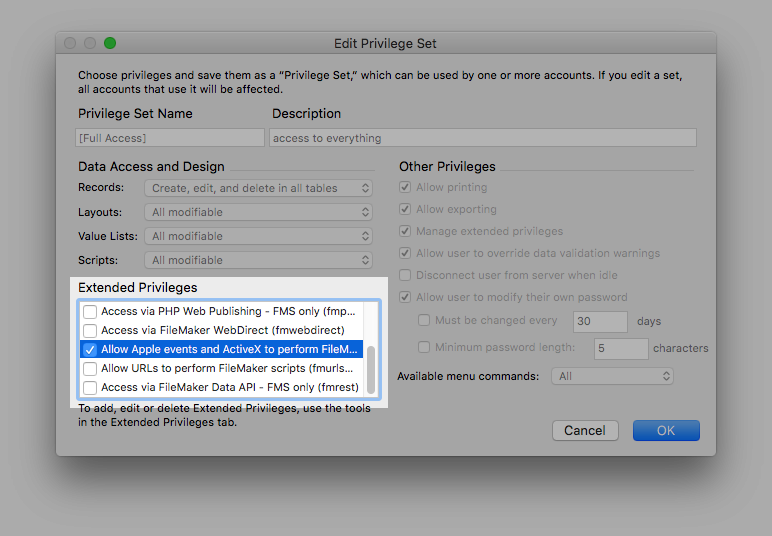
Task: Select 'Allow URLs to perform FileMaker scripts' row
Action: 223,369
